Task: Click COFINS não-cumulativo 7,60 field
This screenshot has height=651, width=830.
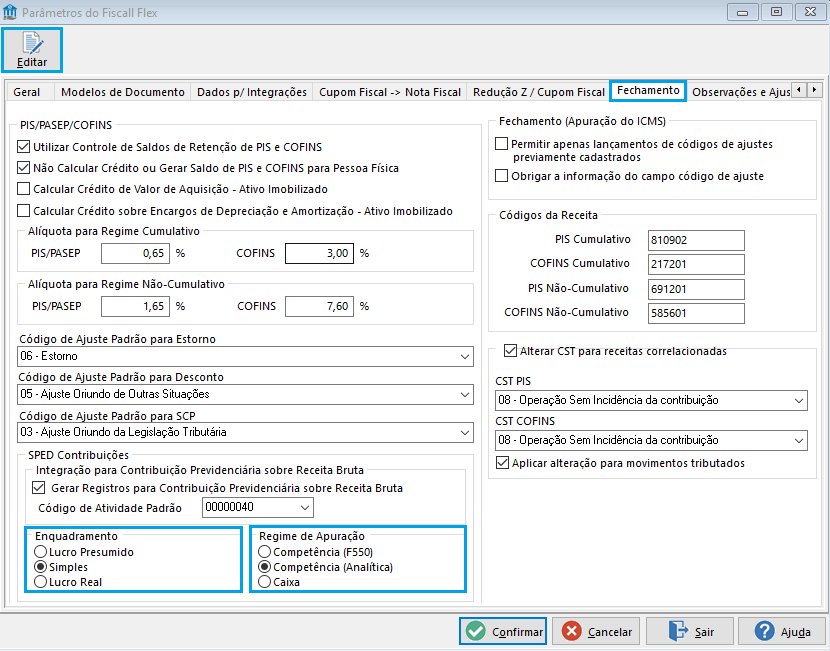Action: pos(319,306)
